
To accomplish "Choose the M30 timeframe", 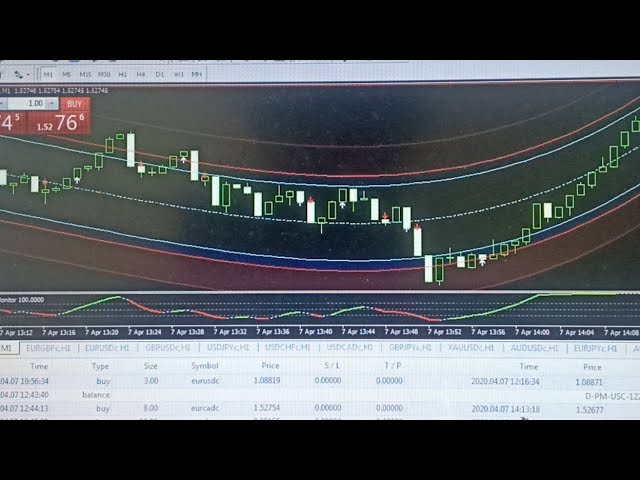I will [x=105, y=74].
